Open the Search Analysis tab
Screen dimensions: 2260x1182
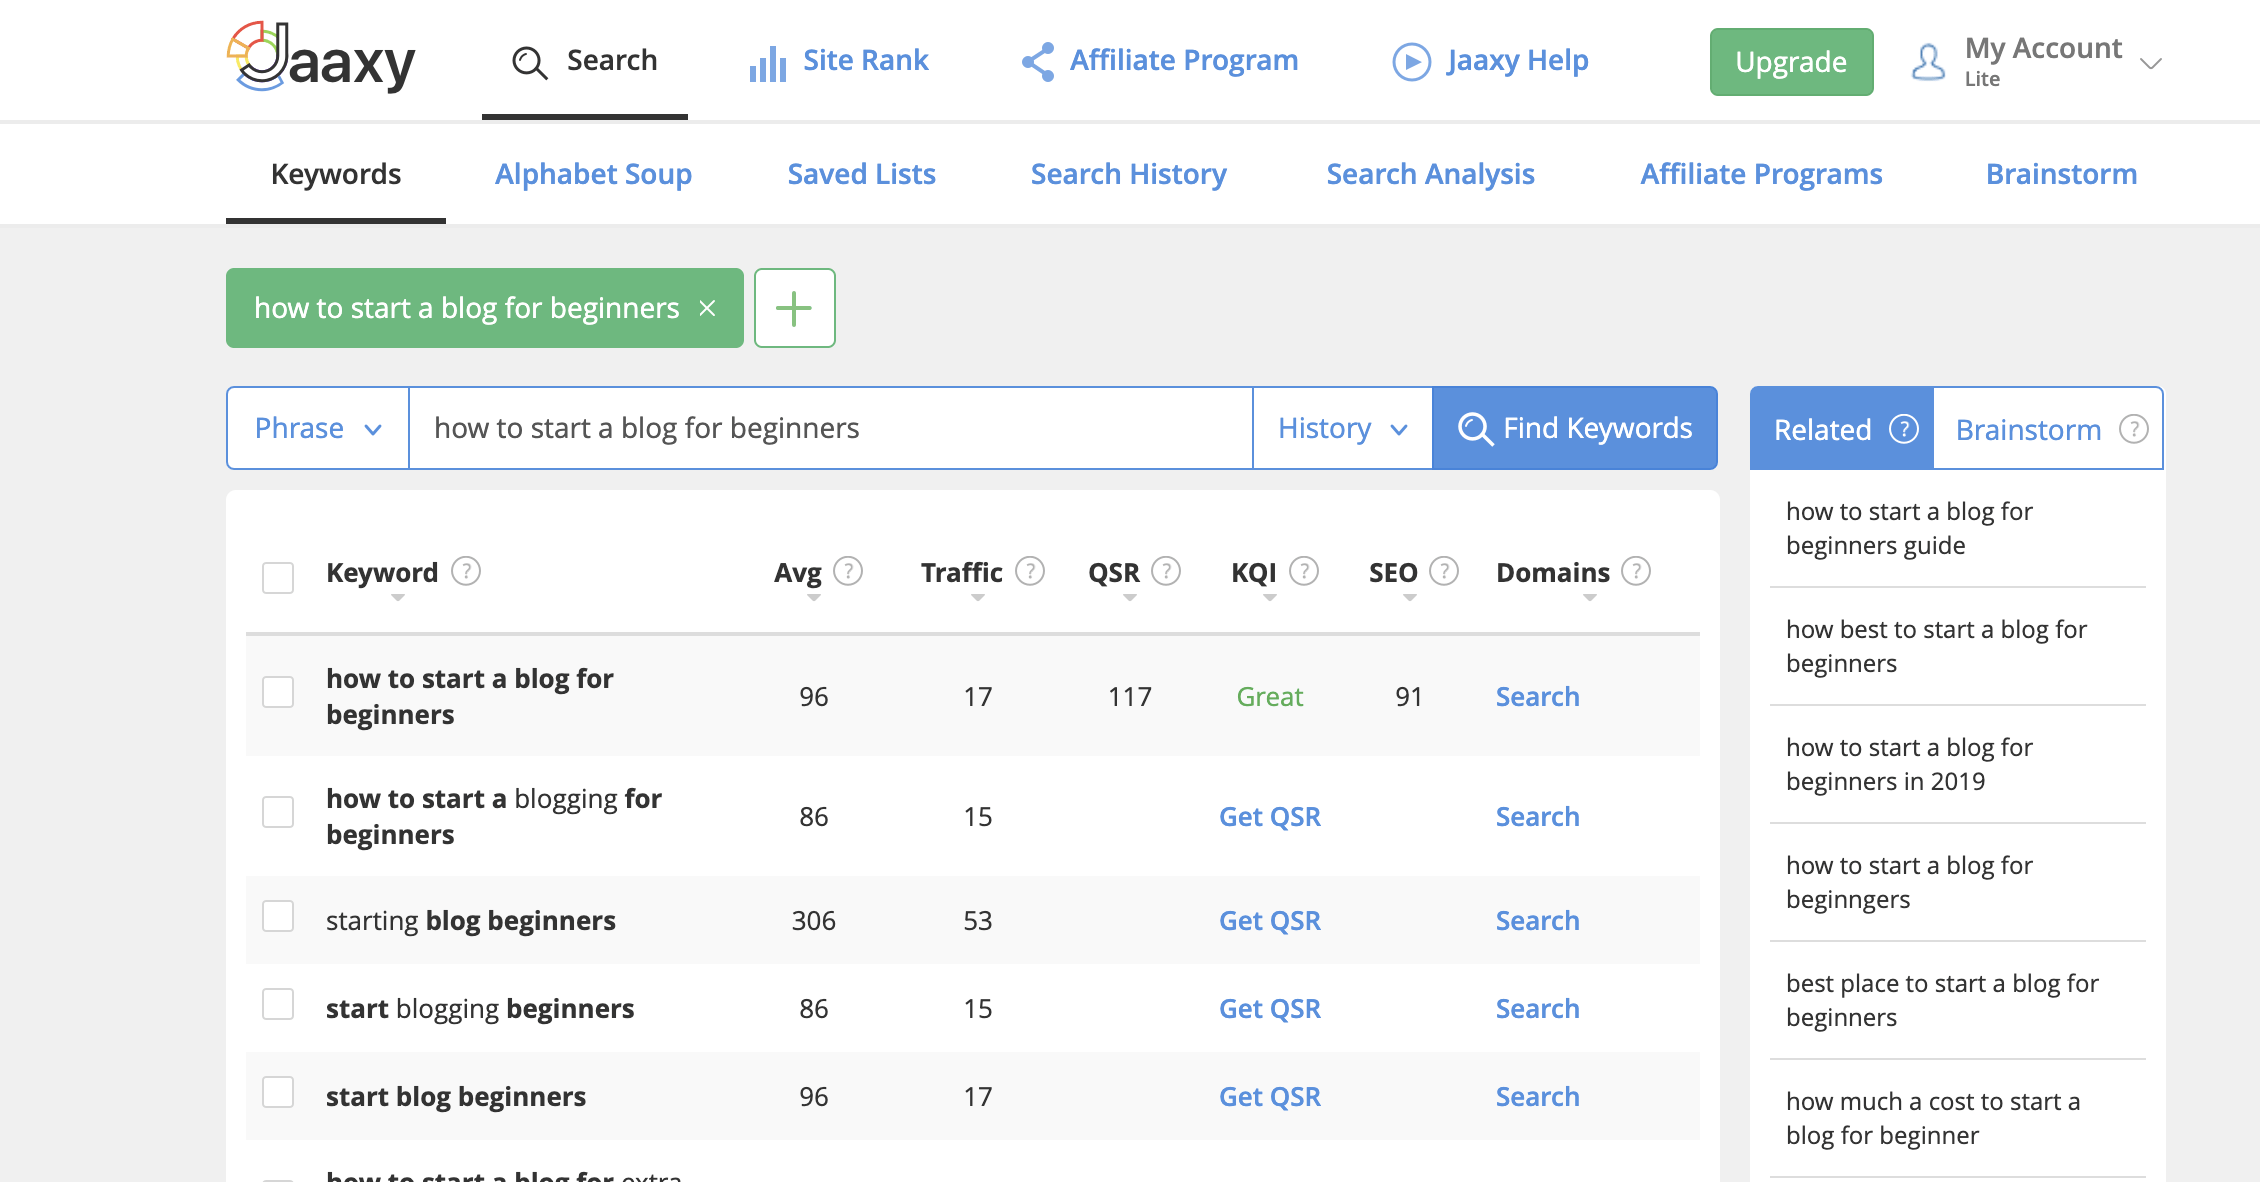[1430, 174]
